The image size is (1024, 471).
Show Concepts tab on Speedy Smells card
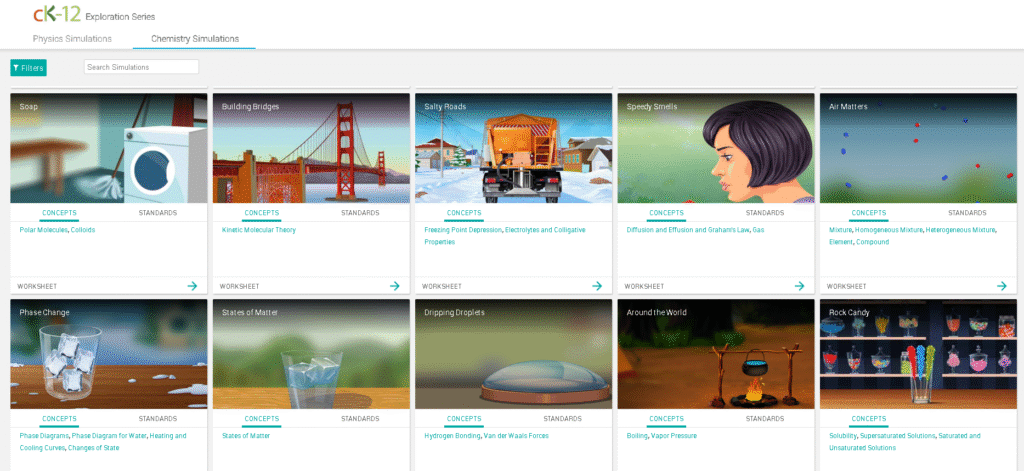pyautogui.click(x=667, y=213)
